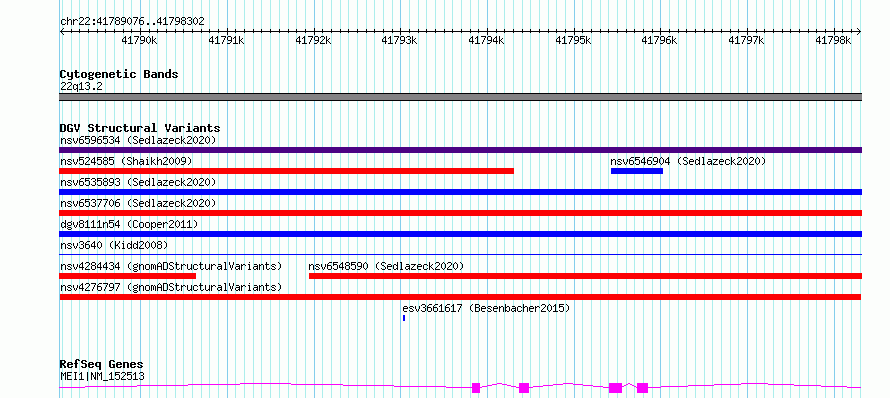The height and width of the screenshot is (398, 890).
Task: Click the 41795k ruler tick label
Action: (x=573, y=40)
